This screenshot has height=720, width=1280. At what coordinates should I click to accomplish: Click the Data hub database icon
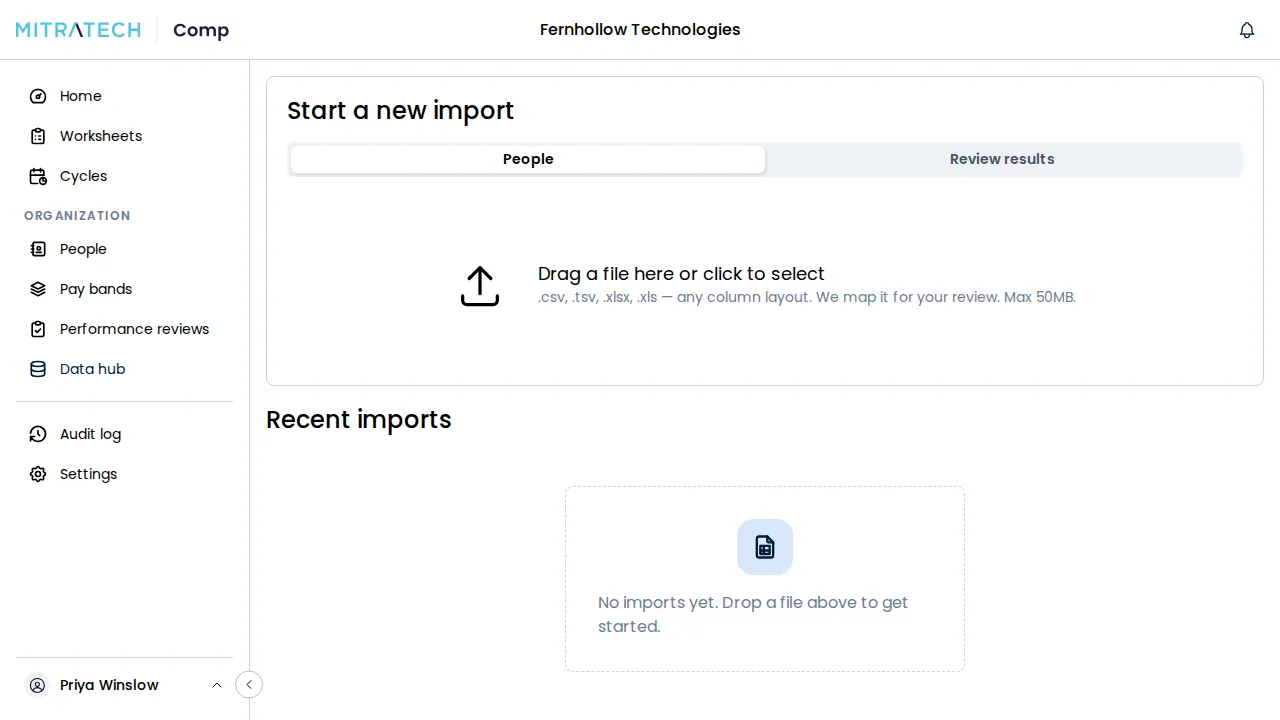[38, 369]
